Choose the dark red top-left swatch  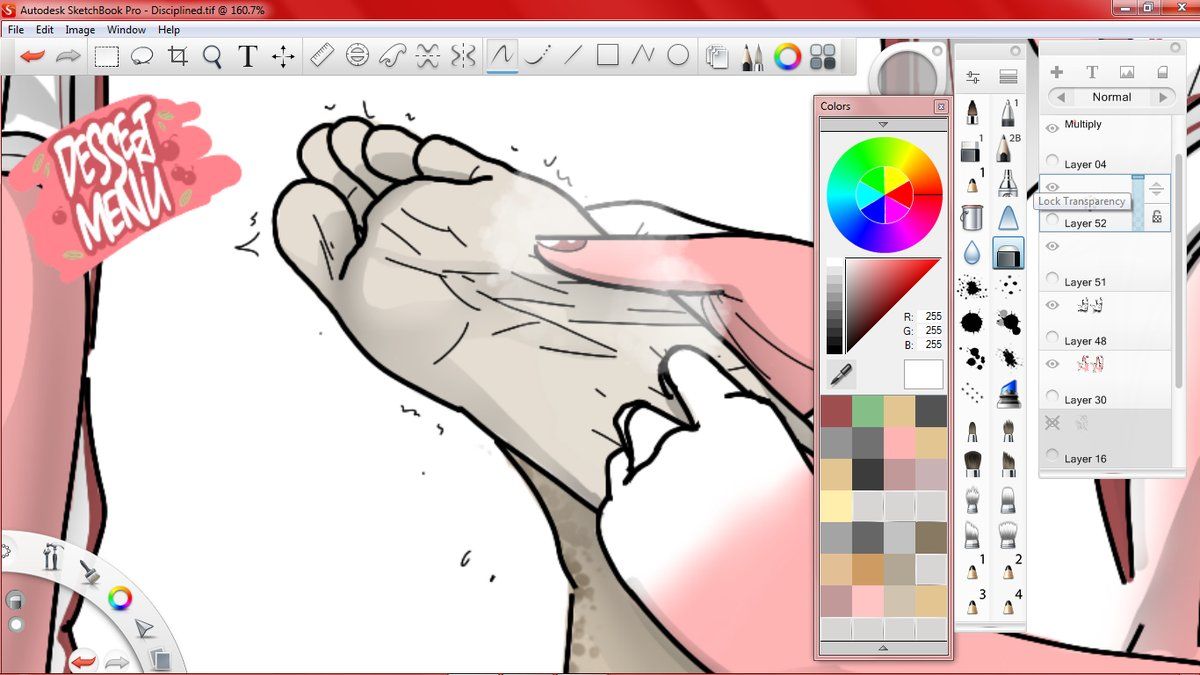pos(836,411)
